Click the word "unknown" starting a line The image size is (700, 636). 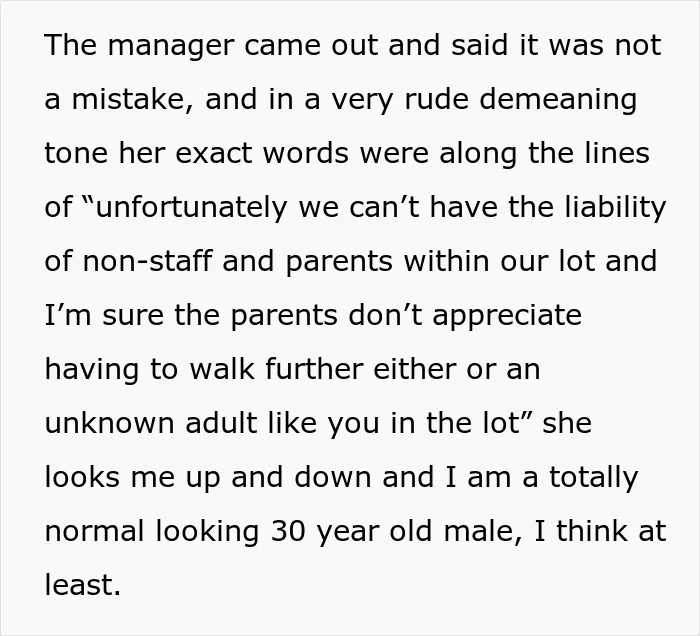coord(109,423)
